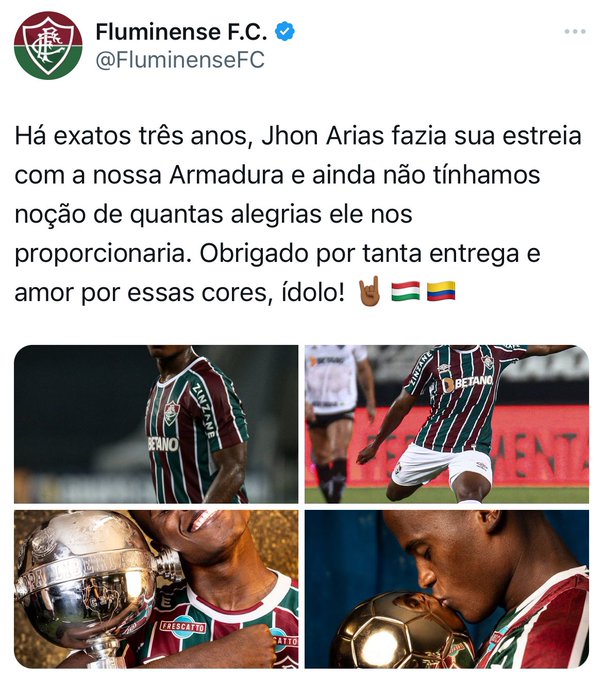Click the Fluminense F.C. display name

181,32
